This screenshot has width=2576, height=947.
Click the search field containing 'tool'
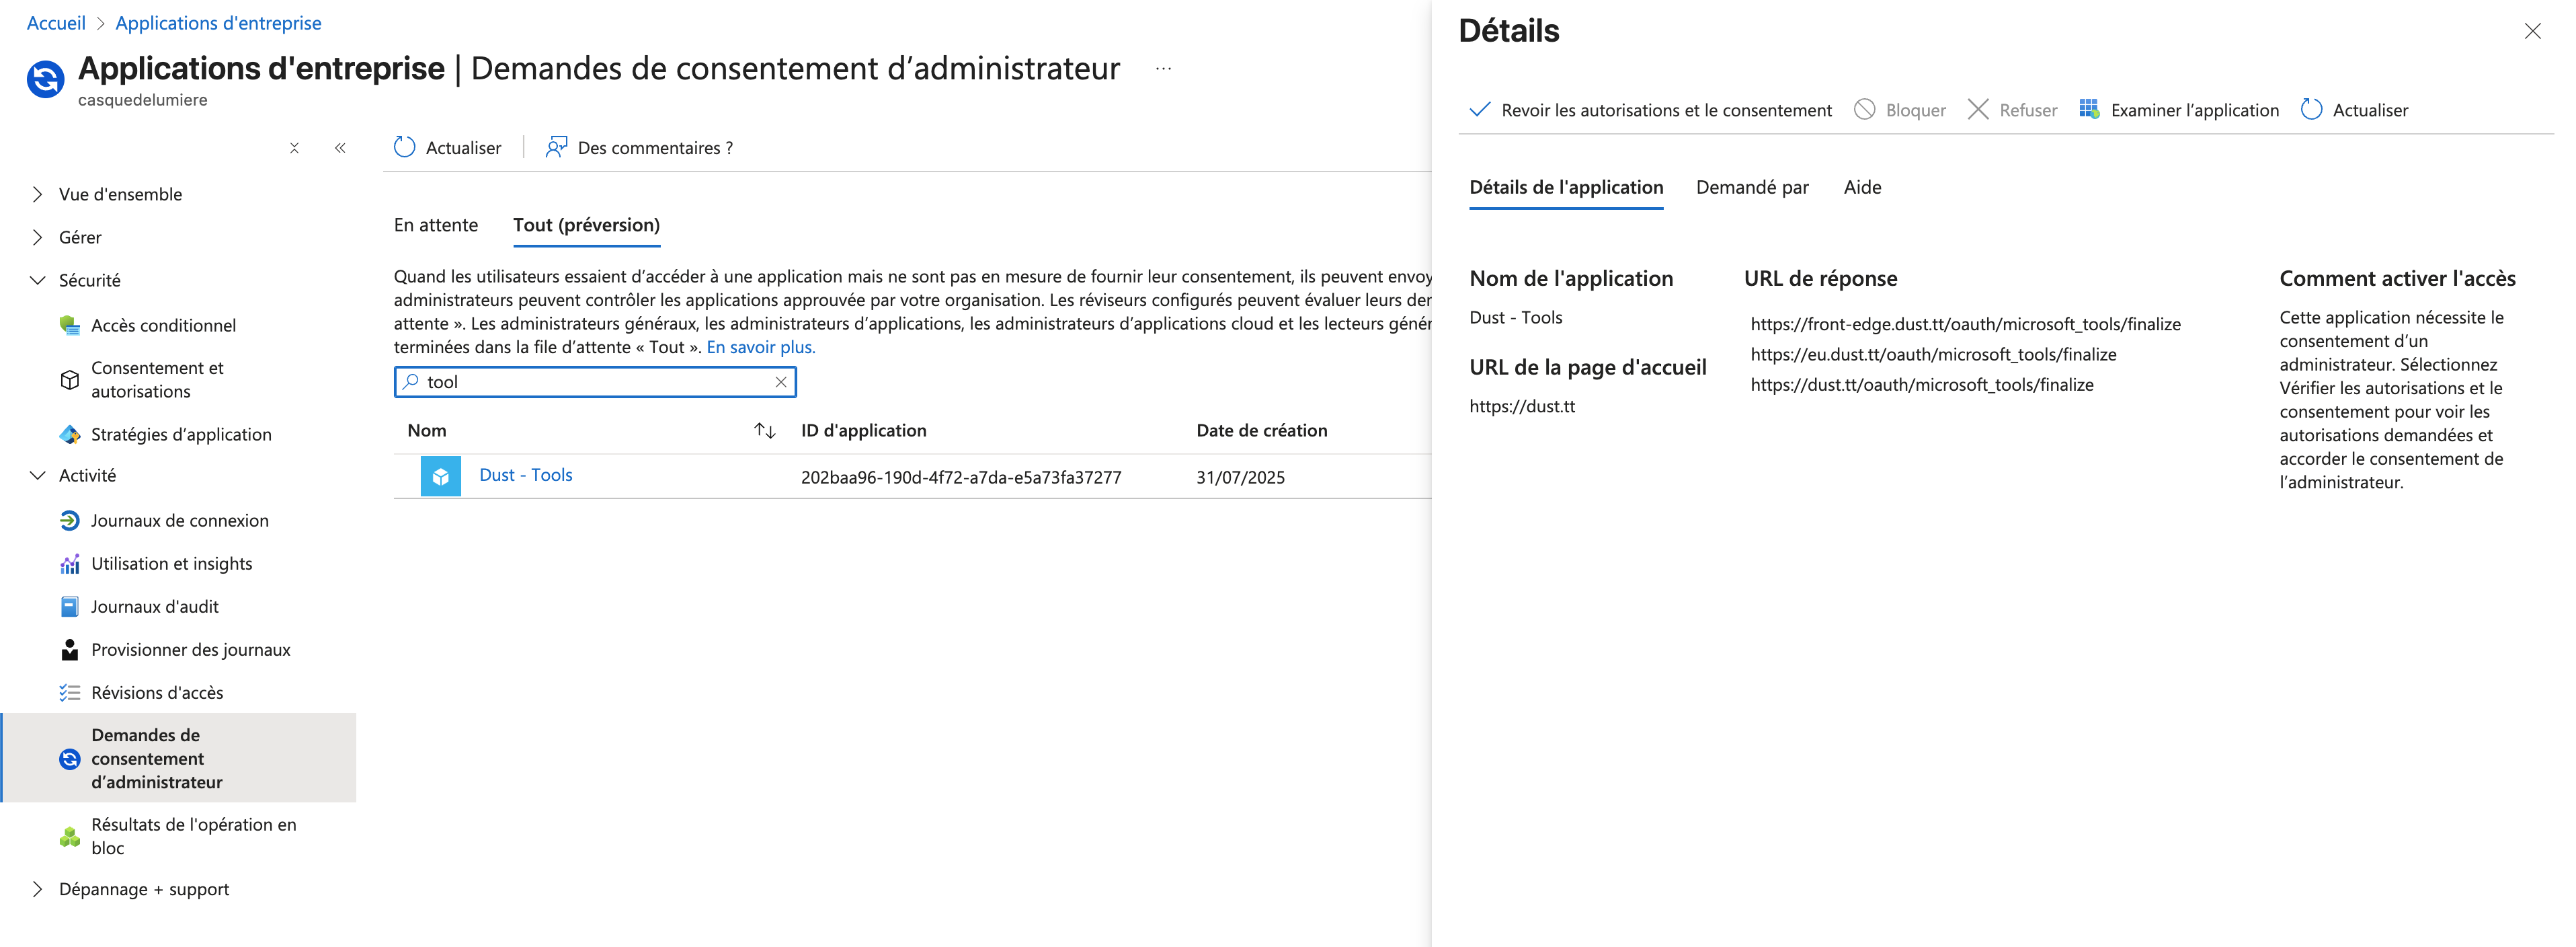(590, 382)
